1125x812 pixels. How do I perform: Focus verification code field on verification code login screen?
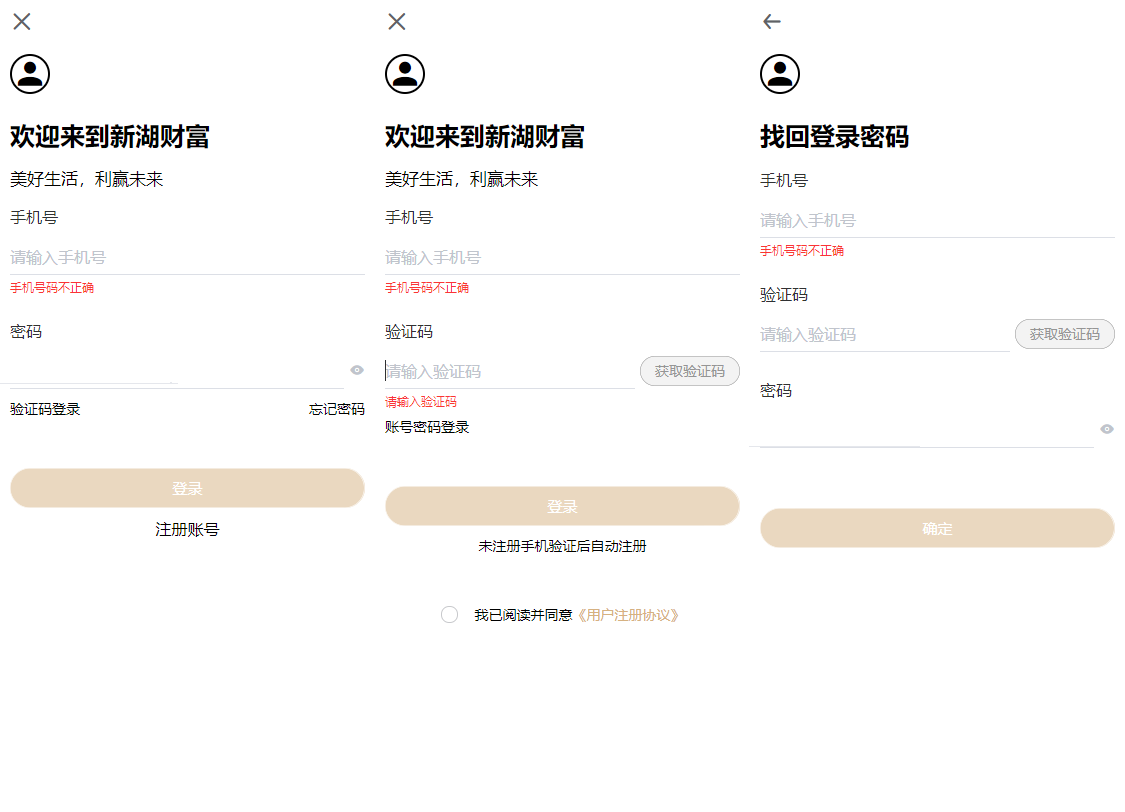point(509,372)
